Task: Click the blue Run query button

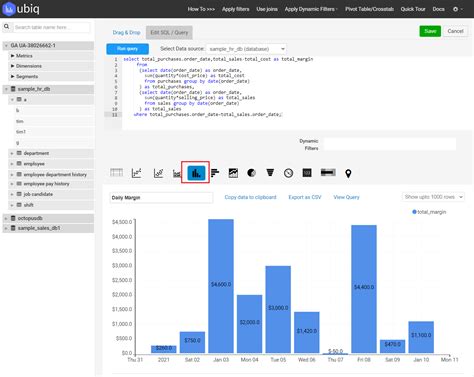Action: pyautogui.click(x=128, y=49)
